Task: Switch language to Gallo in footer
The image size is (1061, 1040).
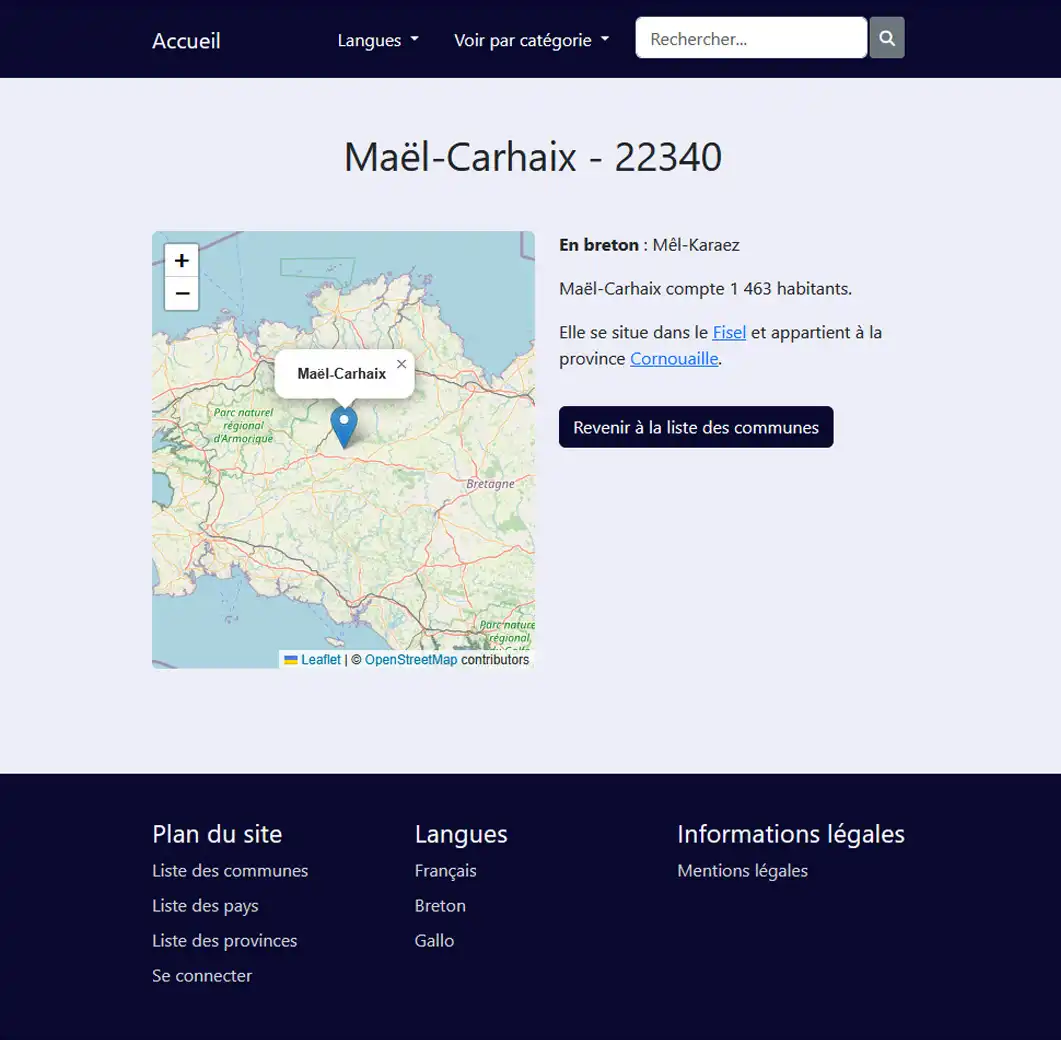Action: 434,941
